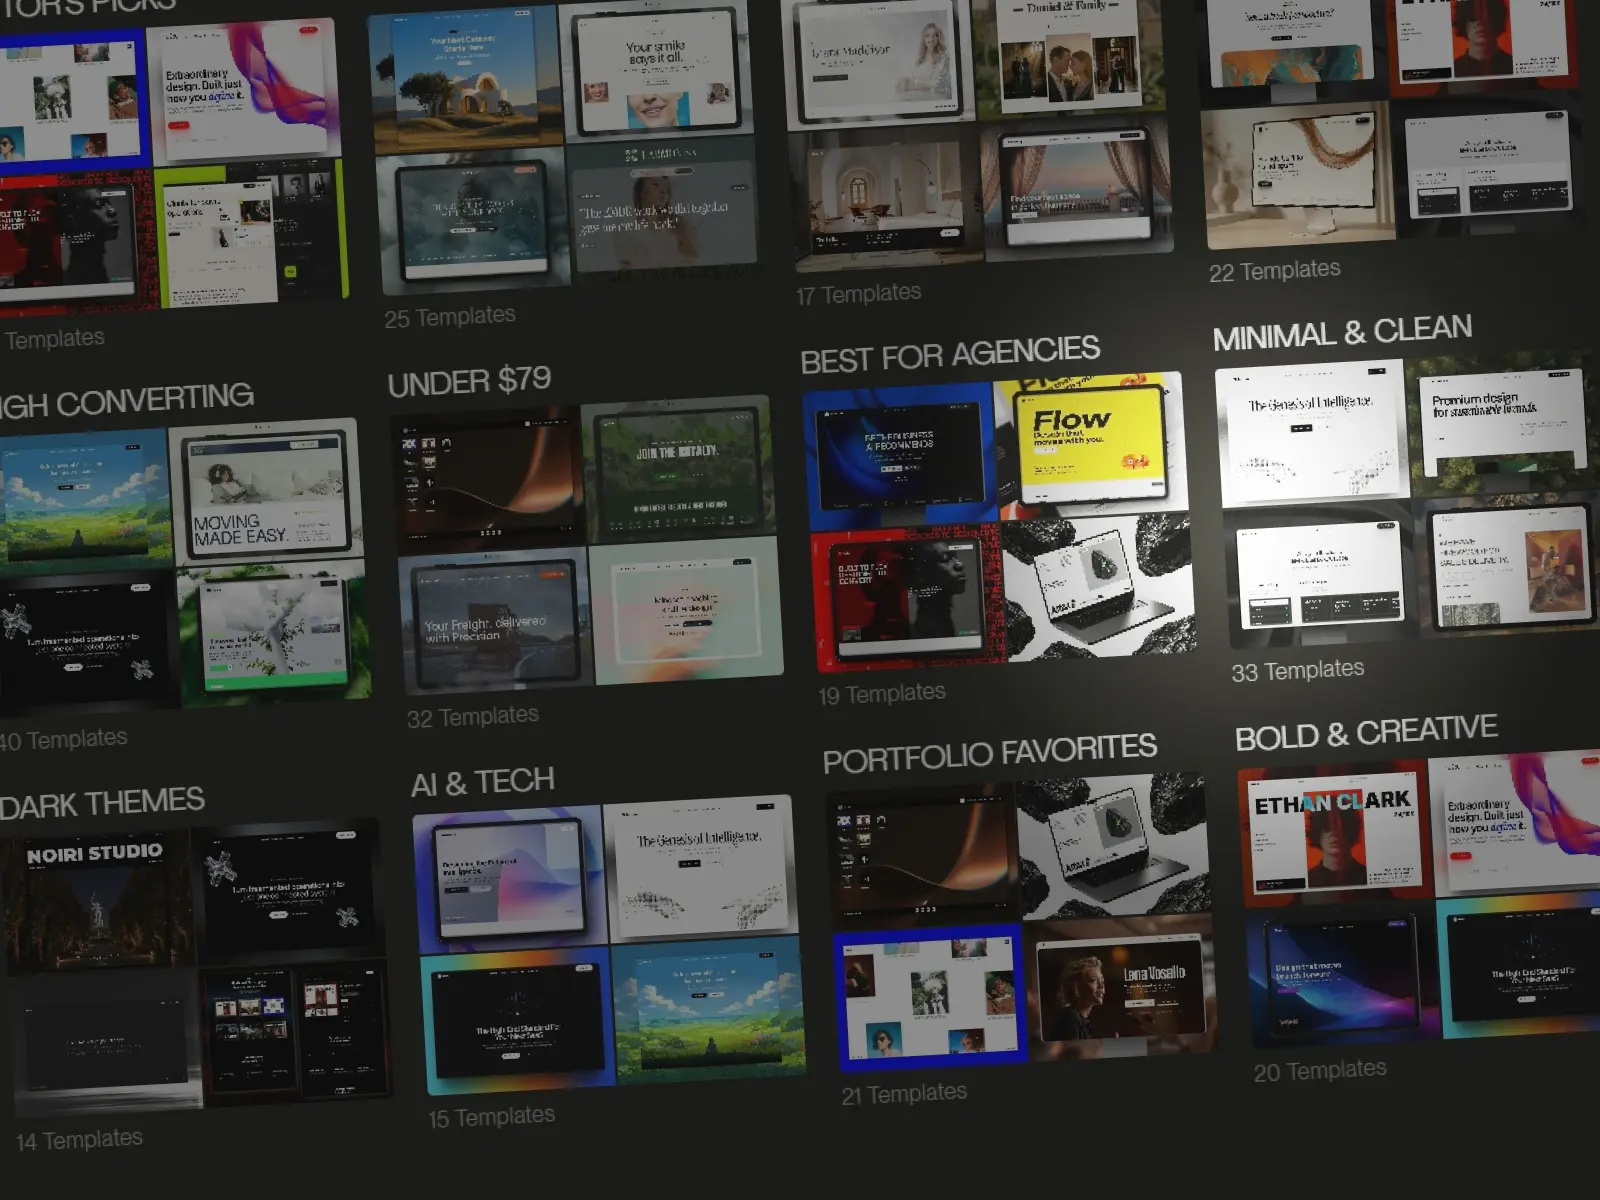Select the laptop mockup thumbnail in Best for Agencies

1099,588
